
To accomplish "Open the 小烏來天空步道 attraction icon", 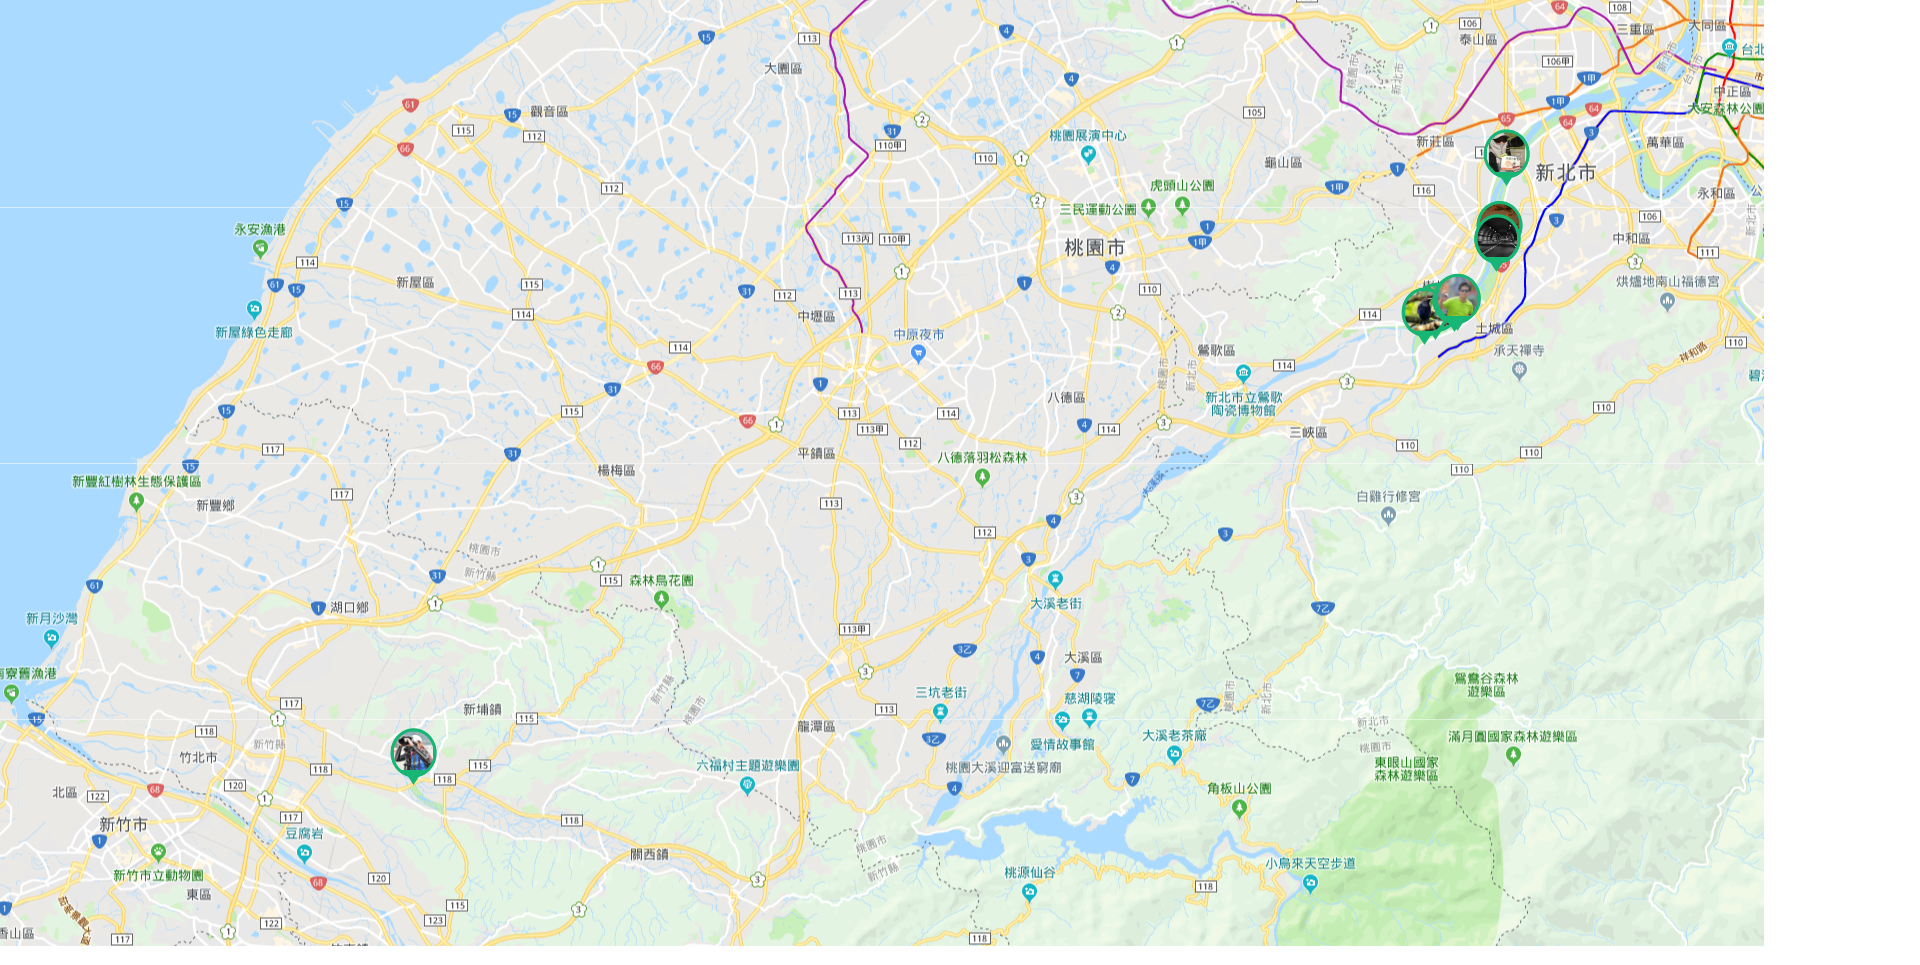I will [1310, 883].
